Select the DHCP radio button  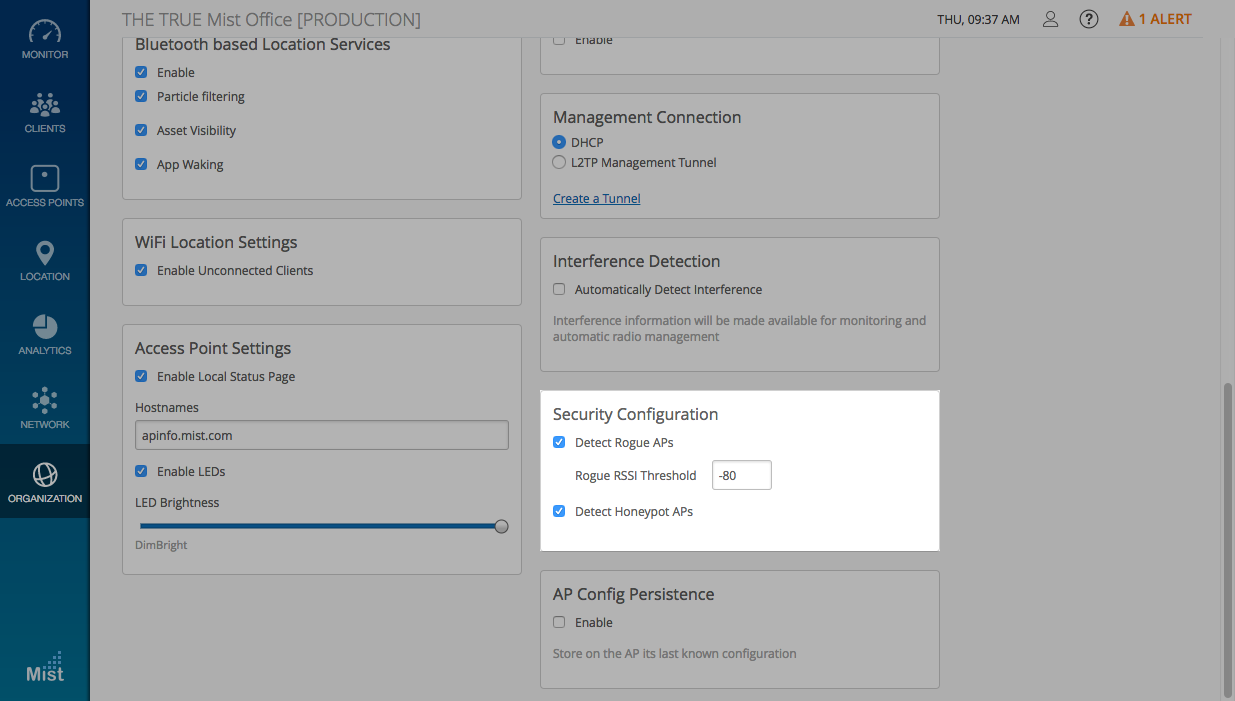tap(559, 142)
